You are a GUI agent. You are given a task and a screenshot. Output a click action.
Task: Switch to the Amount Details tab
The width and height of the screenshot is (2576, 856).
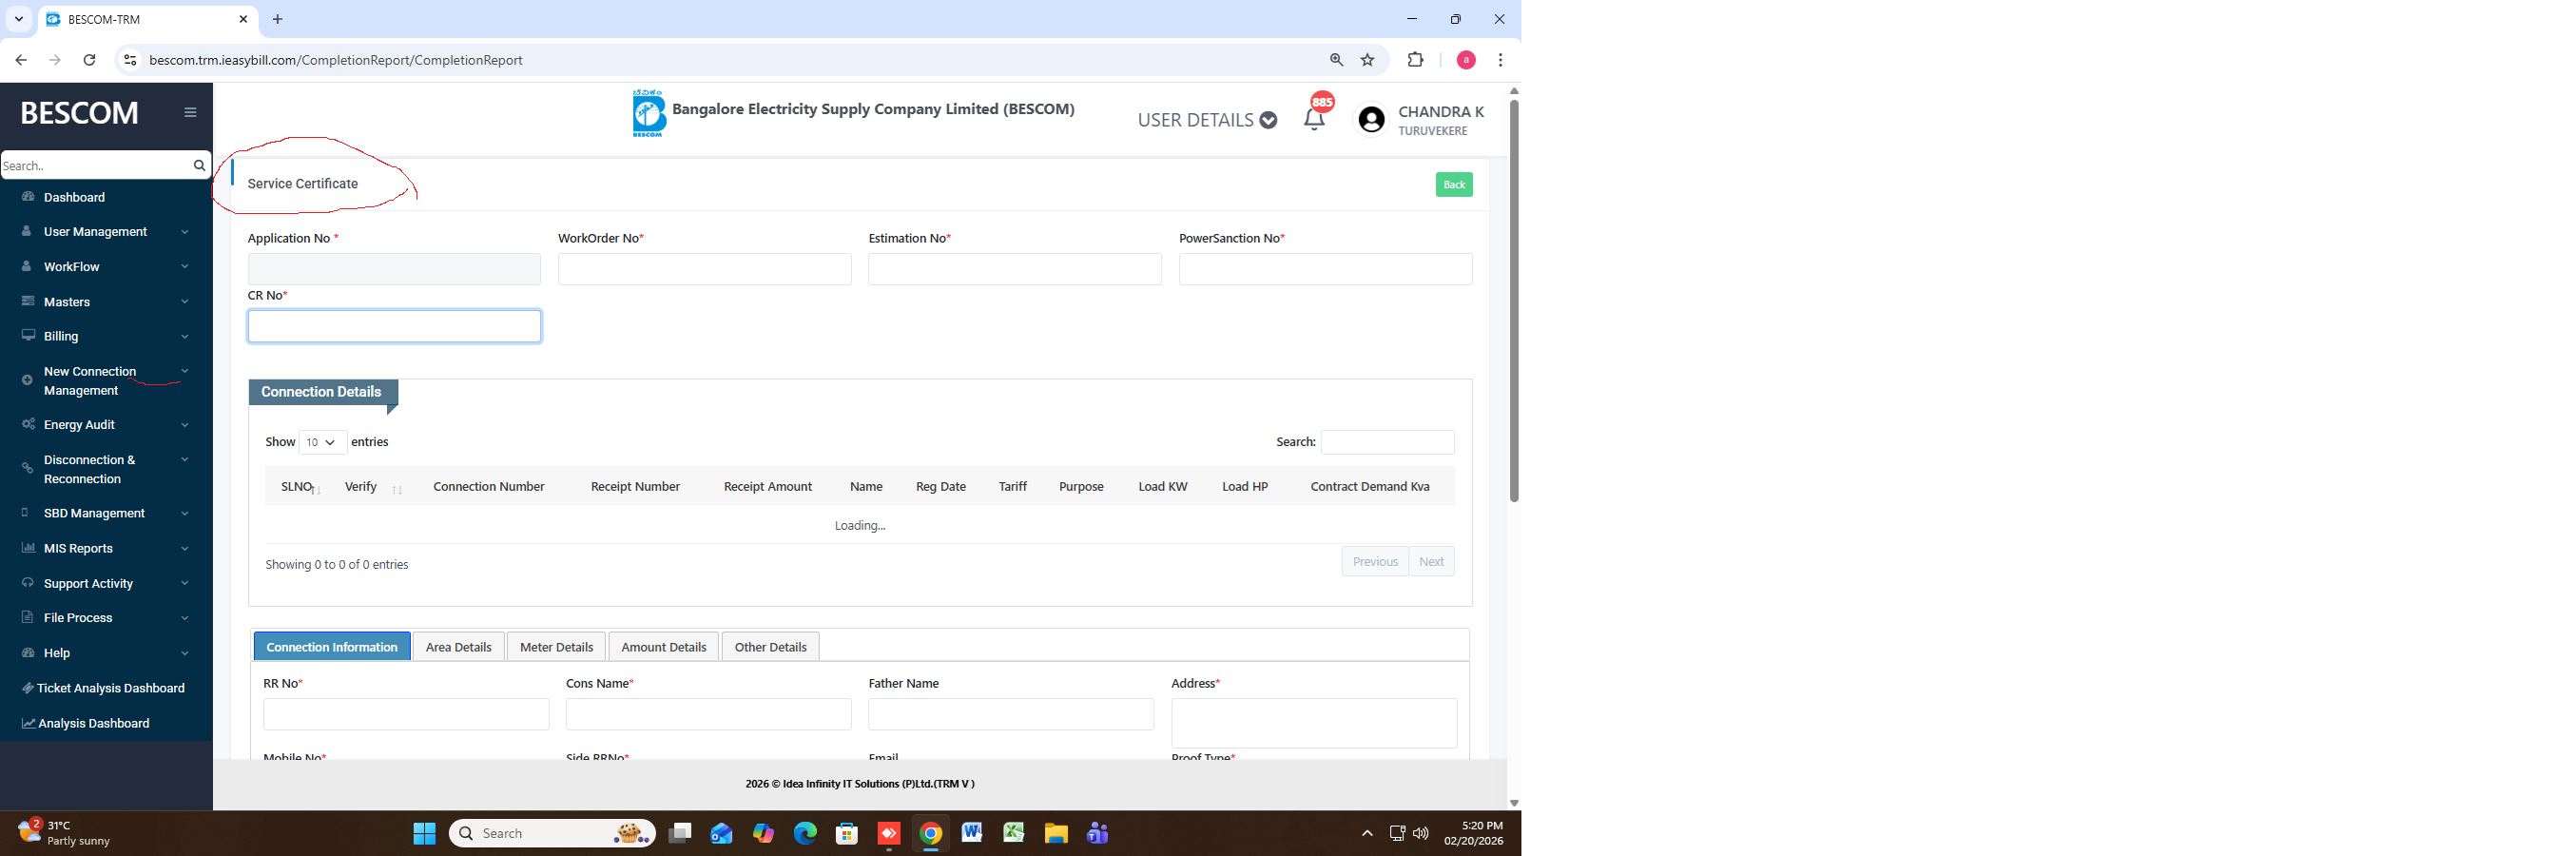pyautogui.click(x=664, y=647)
